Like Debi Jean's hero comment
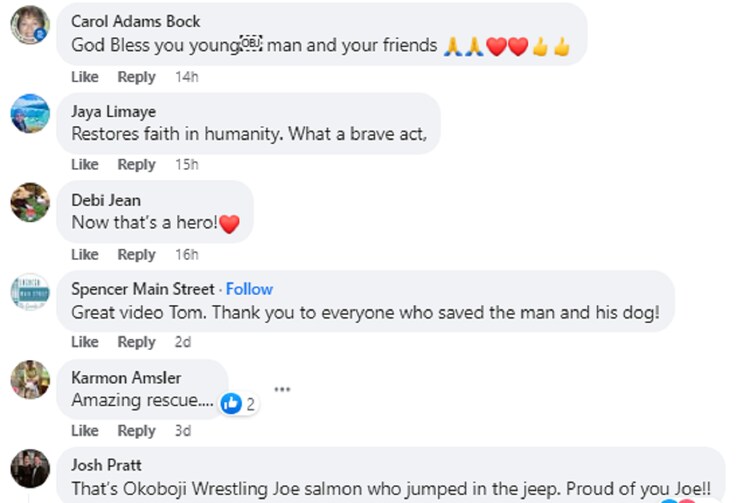 [85, 254]
